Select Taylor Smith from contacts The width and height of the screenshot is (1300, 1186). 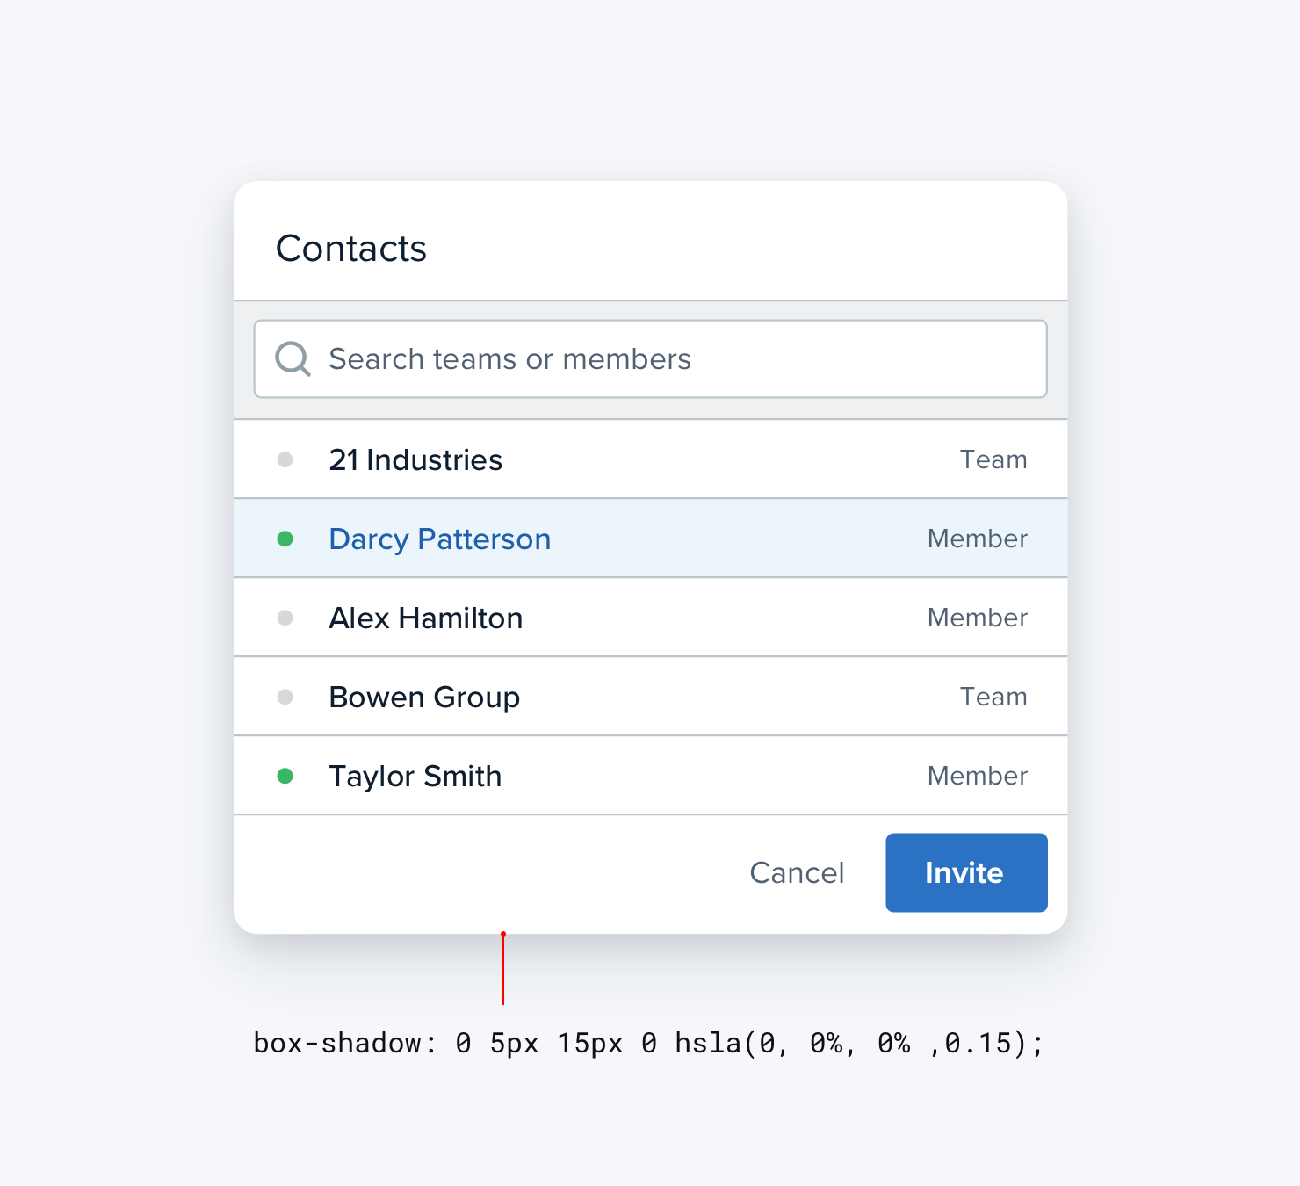click(x=415, y=776)
